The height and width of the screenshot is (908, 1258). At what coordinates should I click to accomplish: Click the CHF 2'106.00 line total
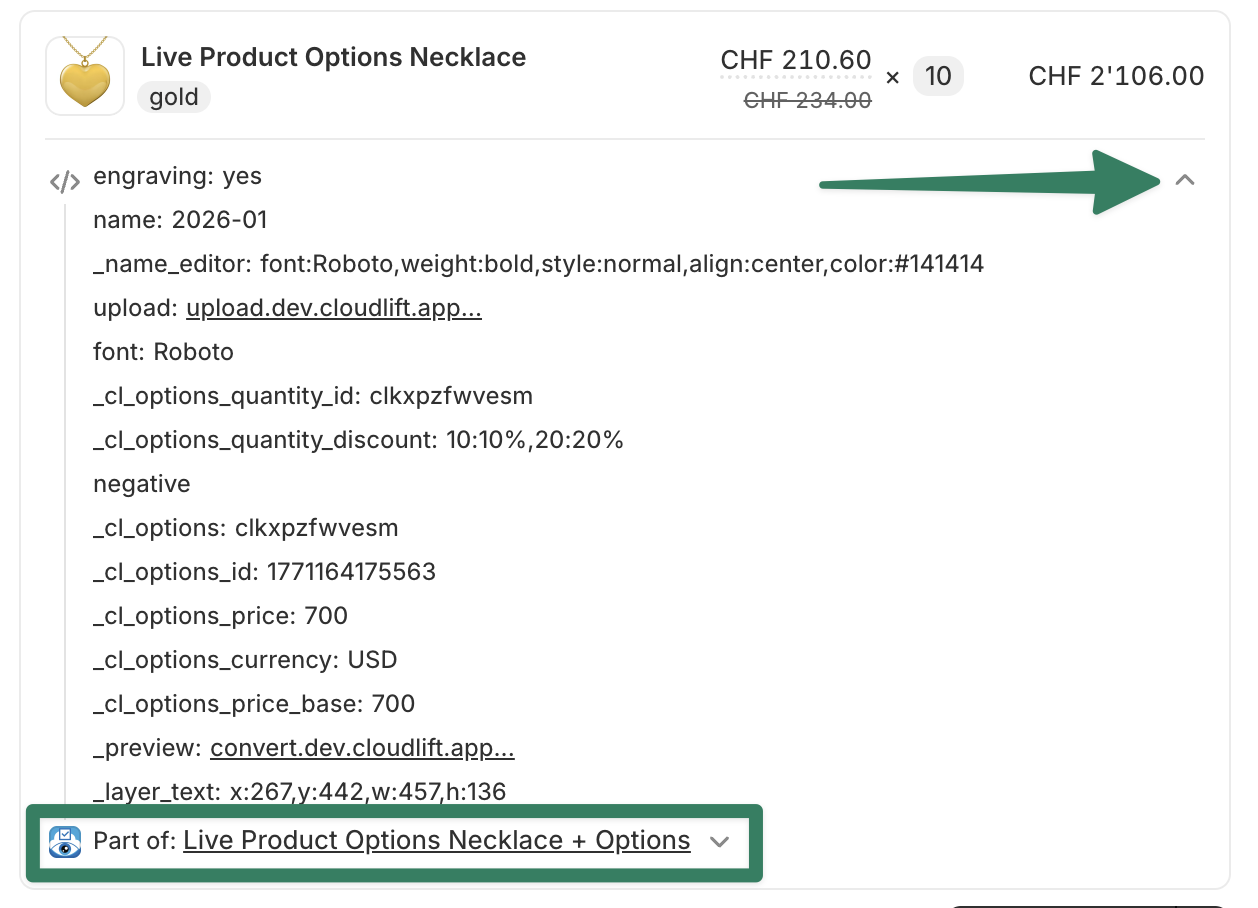click(1116, 76)
